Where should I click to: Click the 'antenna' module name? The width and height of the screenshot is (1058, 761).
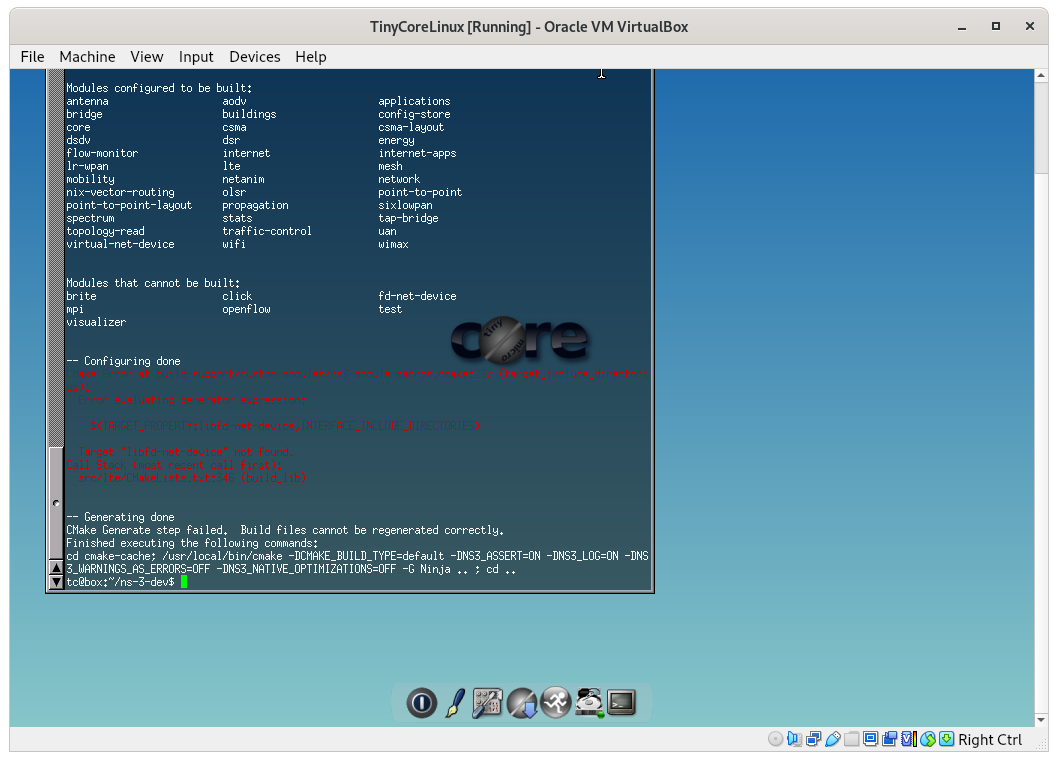coord(87,101)
